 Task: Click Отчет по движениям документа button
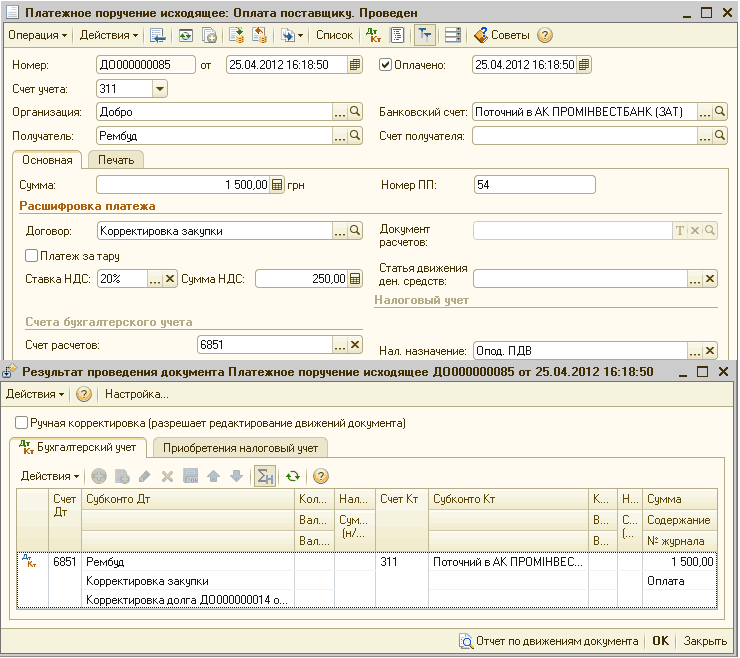(x=548, y=641)
